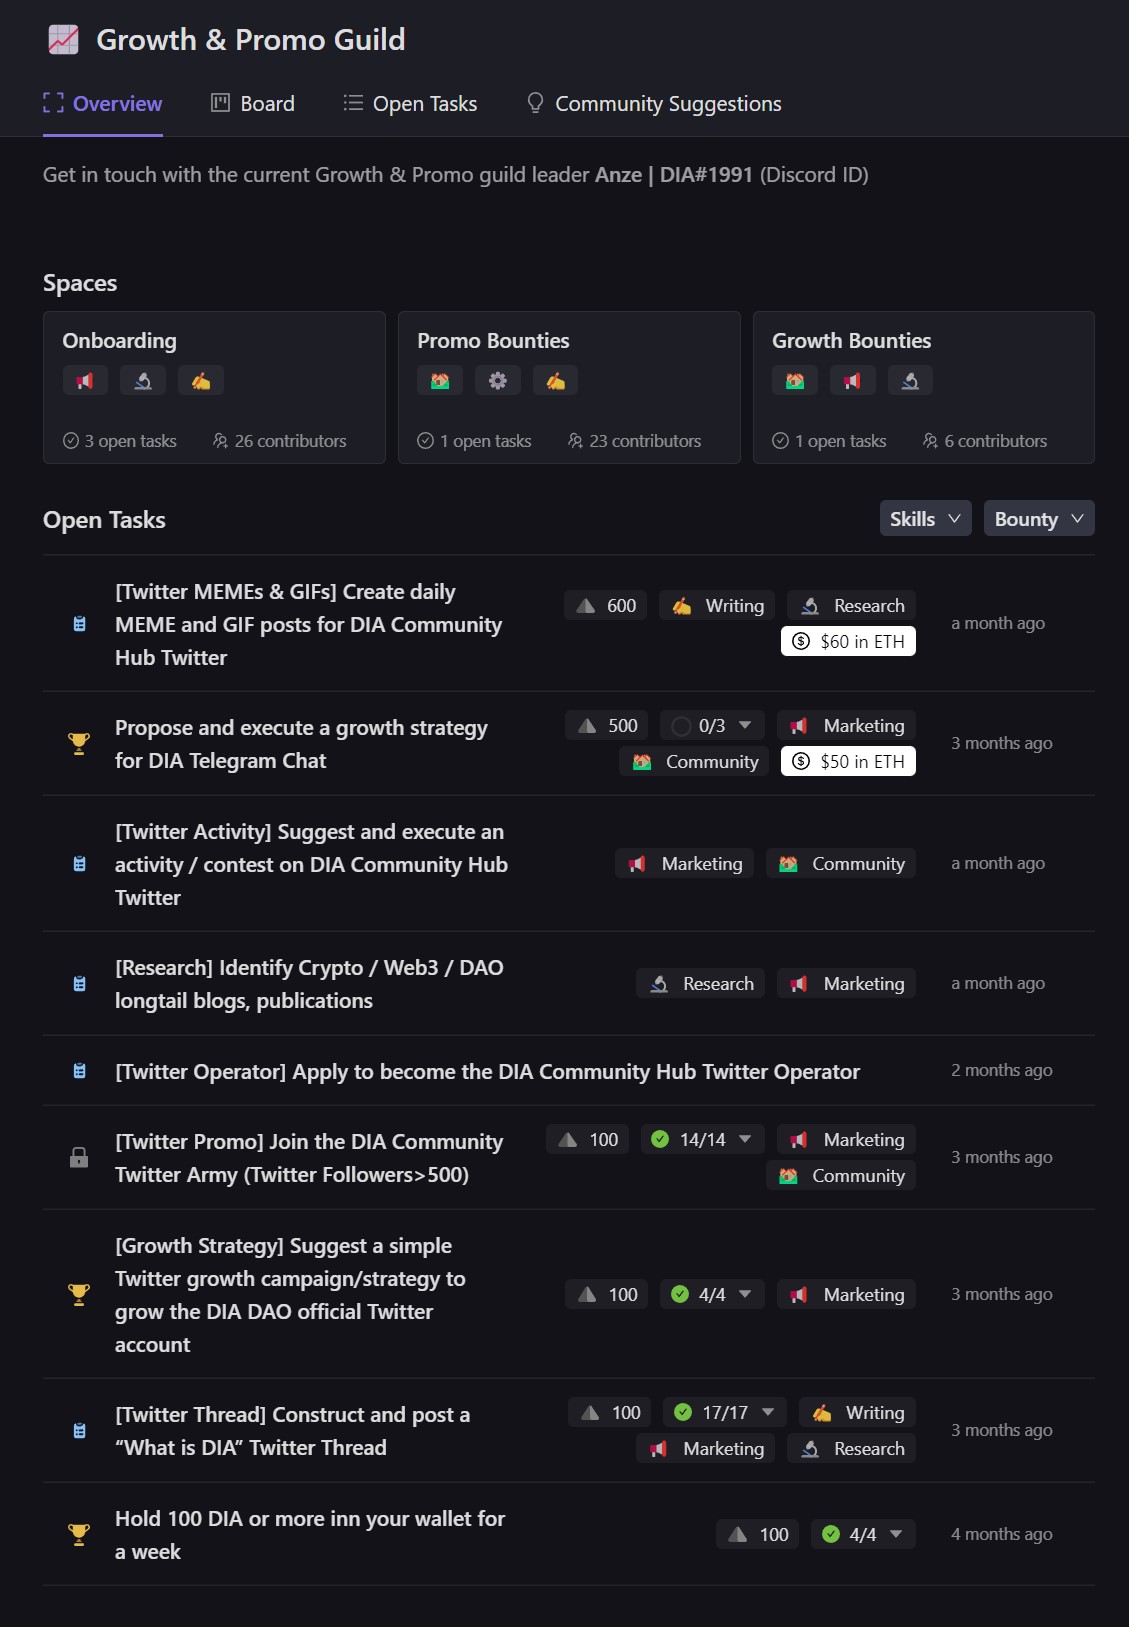Viewport: 1129px width, 1627px height.
Task: Click trophy icon beside Telegram growth strategy task
Action: coord(79,743)
